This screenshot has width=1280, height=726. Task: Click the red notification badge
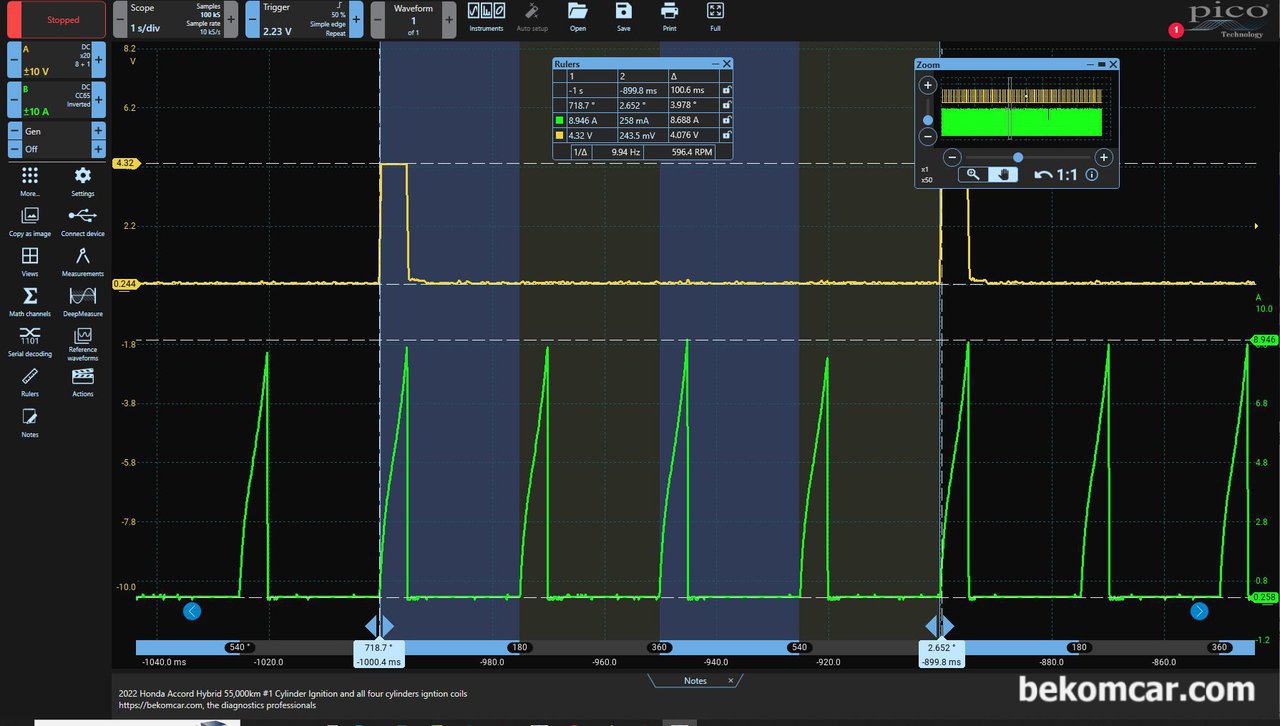coord(1176,30)
